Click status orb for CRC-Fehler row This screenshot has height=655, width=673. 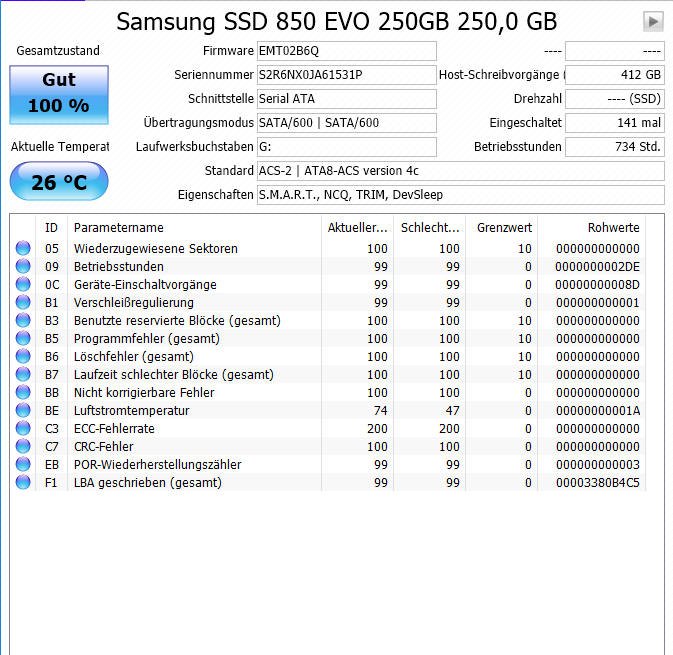tap(23, 446)
